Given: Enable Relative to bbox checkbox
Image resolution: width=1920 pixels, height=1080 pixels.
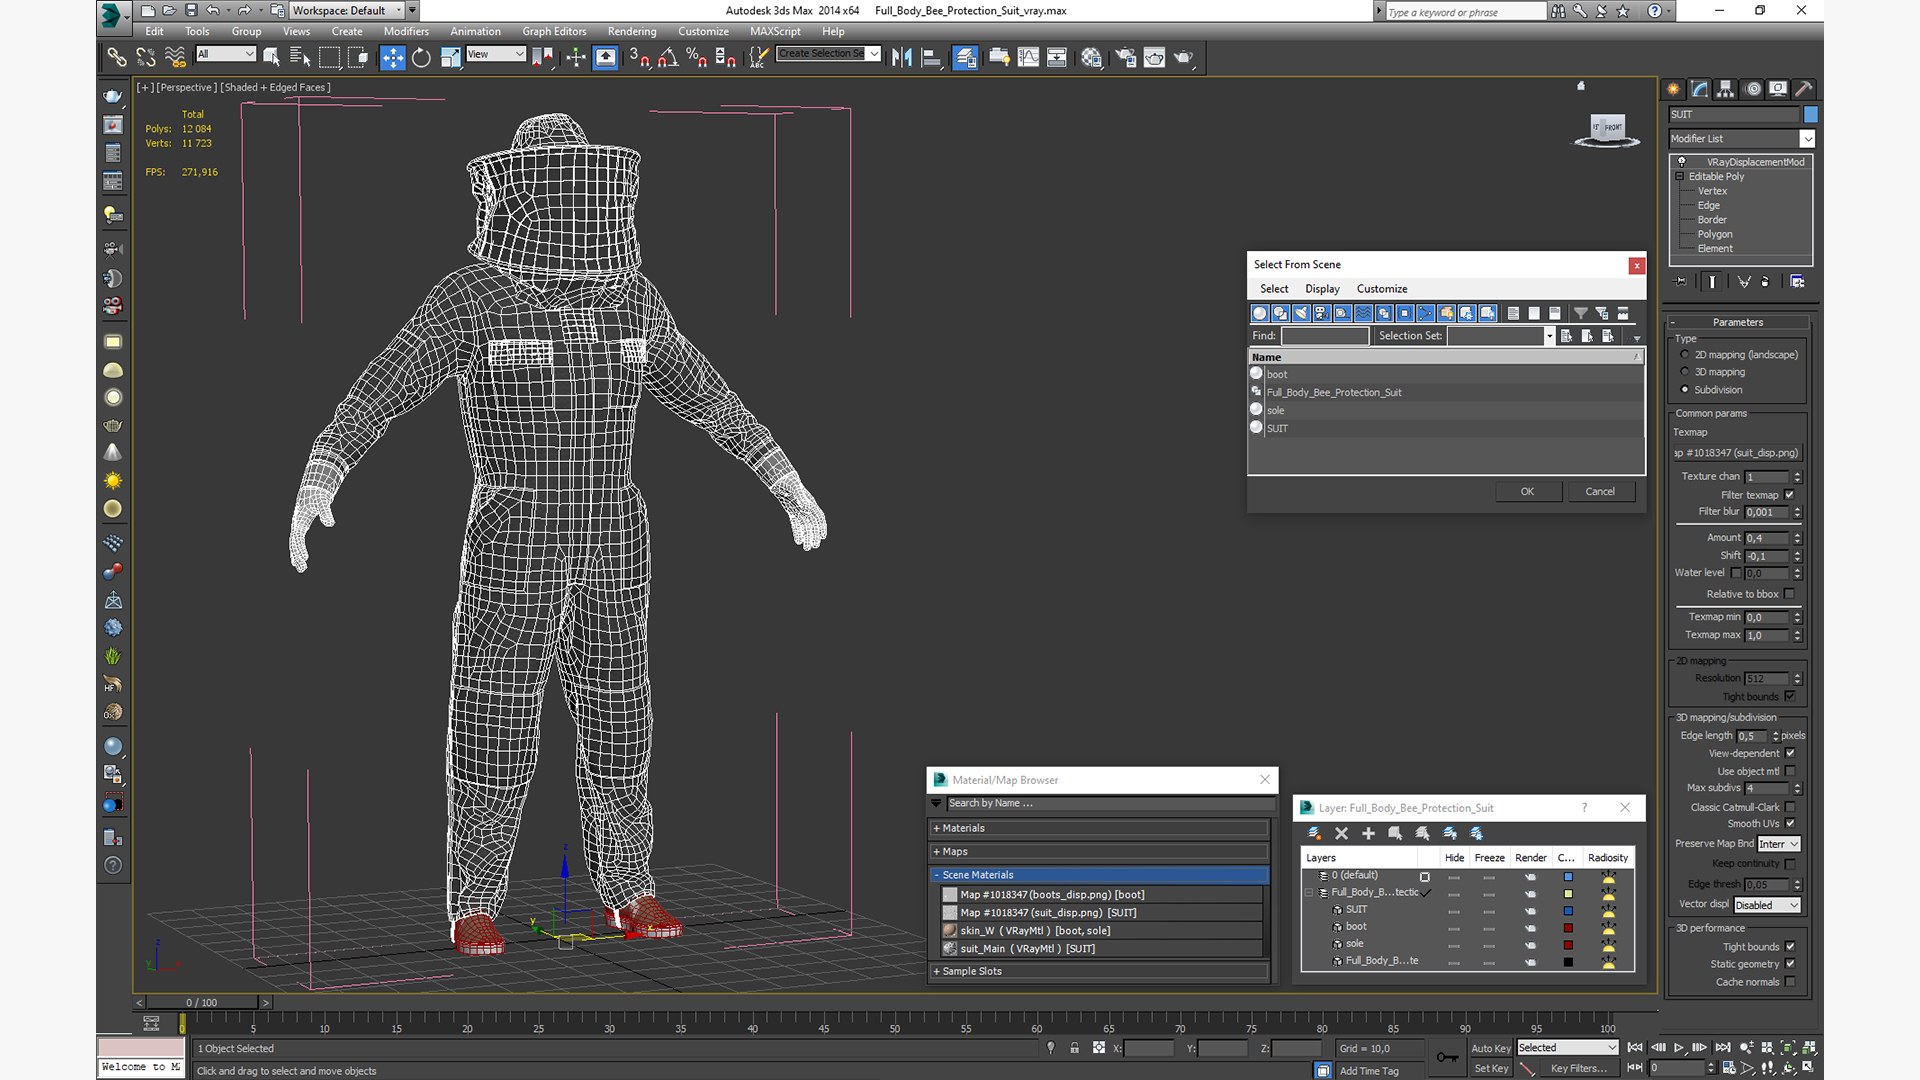Looking at the screenshot, I should (x=1789, y=593).
